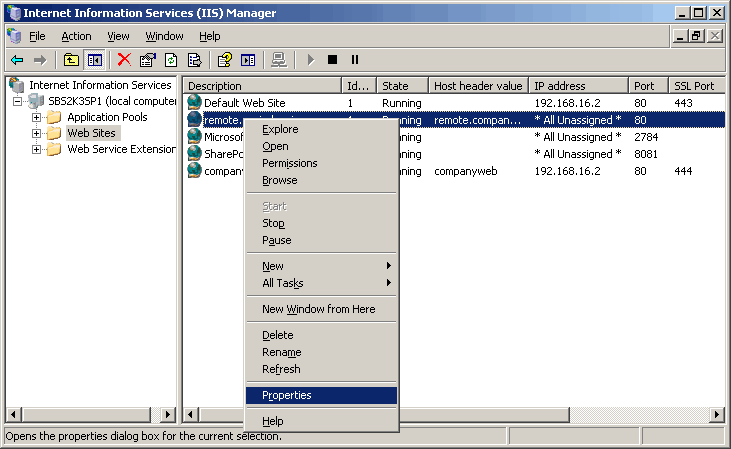
Task: Click the red X Delete toolbar icon
Action: [124, 60]
